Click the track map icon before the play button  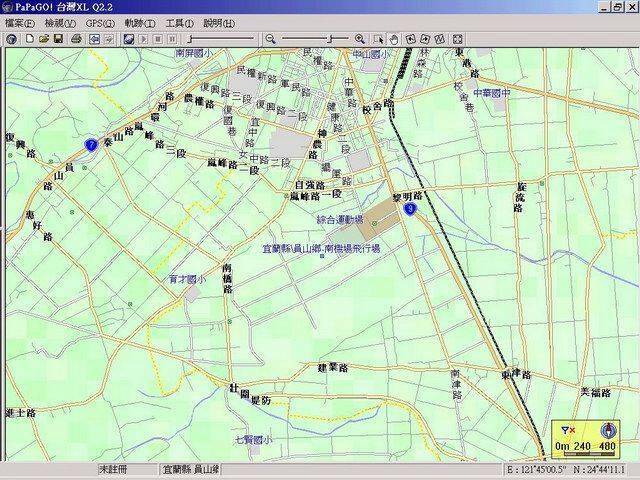[129, 39]
